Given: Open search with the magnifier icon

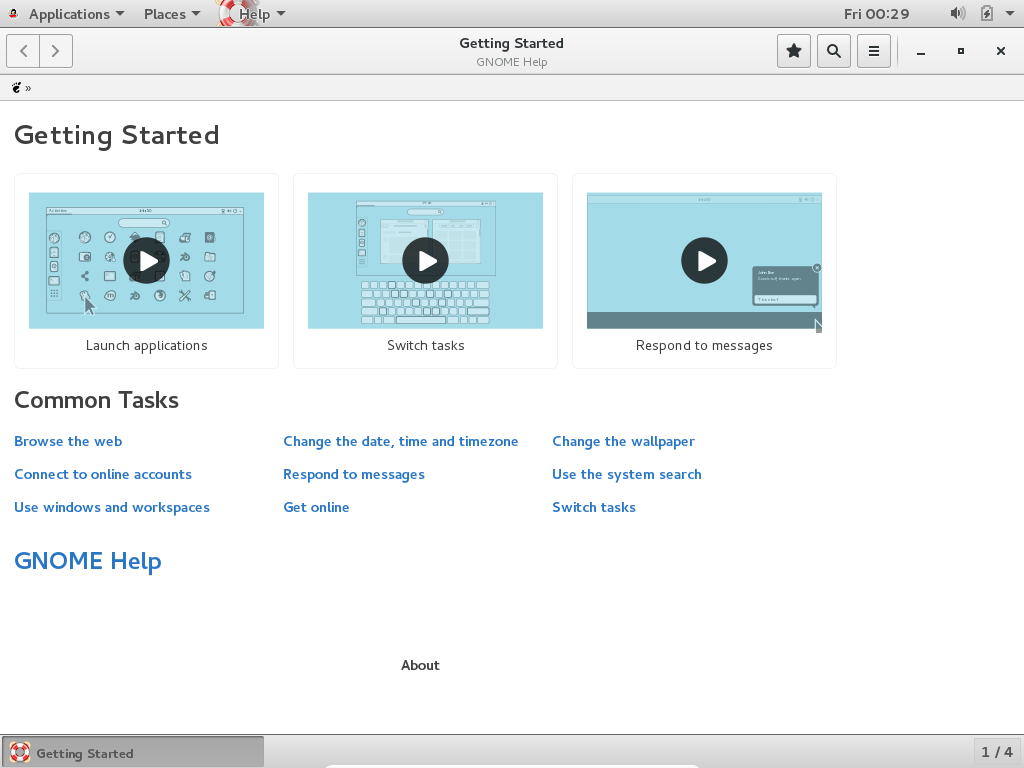Looking at the screenshot, I should tap(834, 51).
